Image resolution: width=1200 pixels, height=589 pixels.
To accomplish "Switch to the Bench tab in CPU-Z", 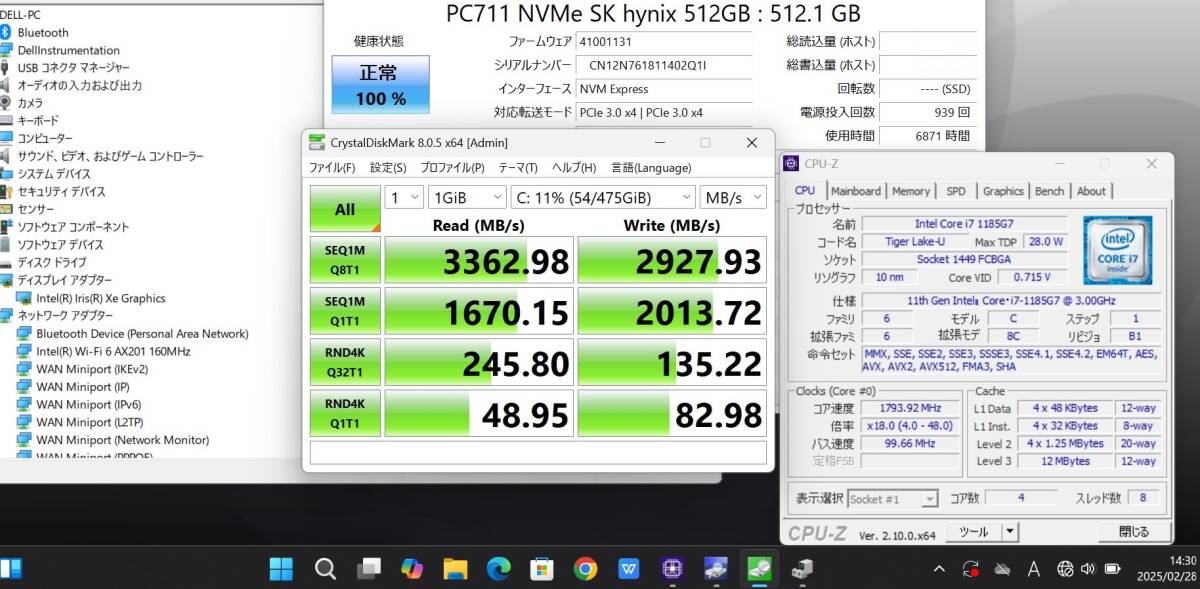I will click(x=1049, y=191).
